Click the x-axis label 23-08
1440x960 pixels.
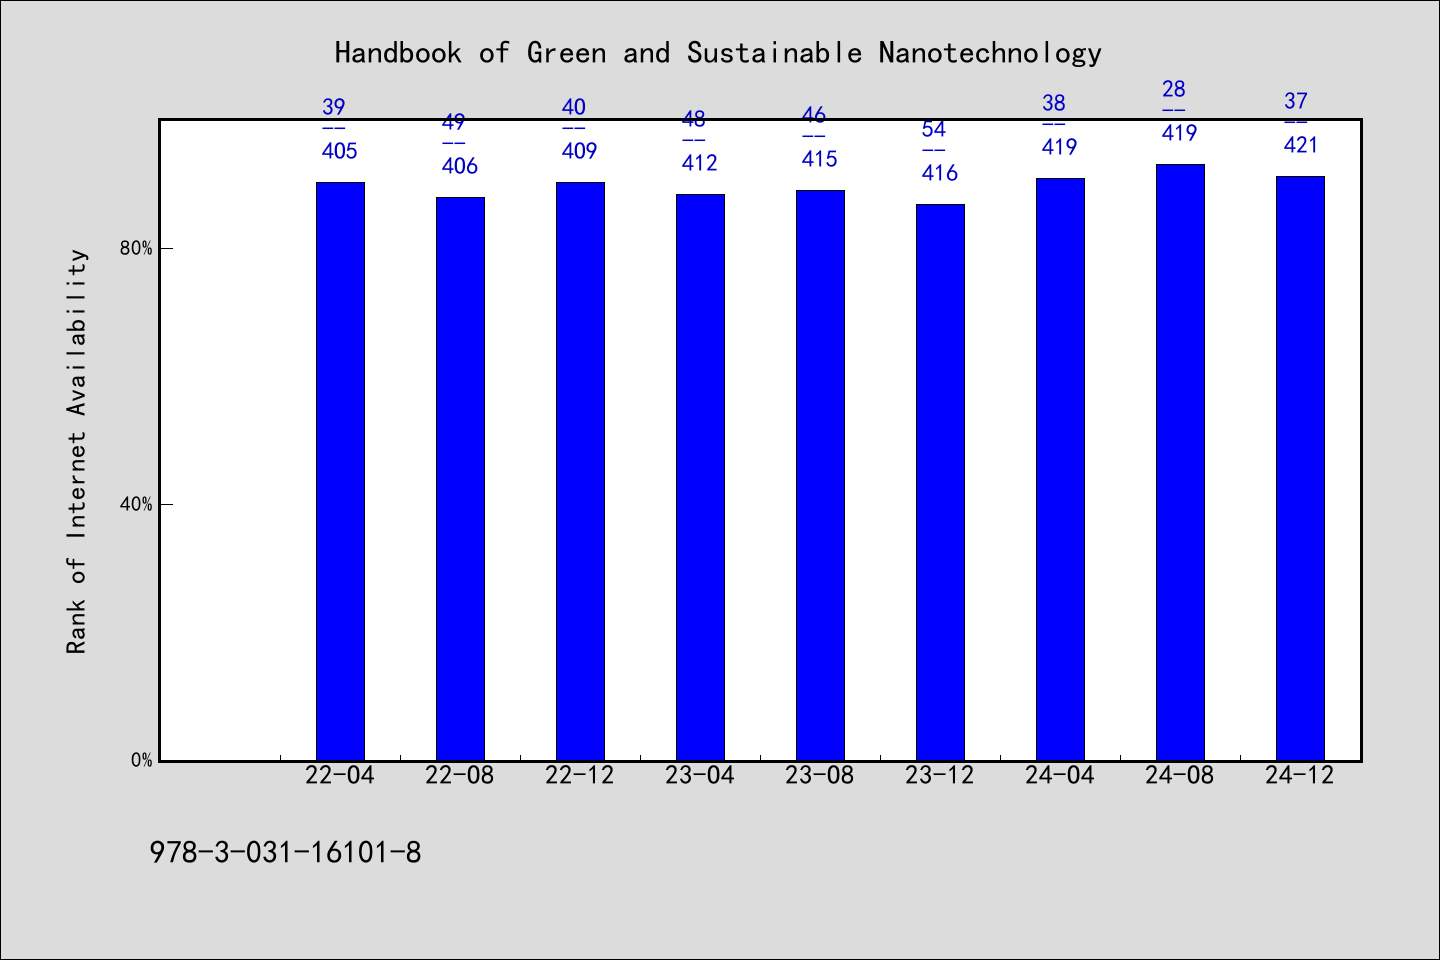coord(820,776)
